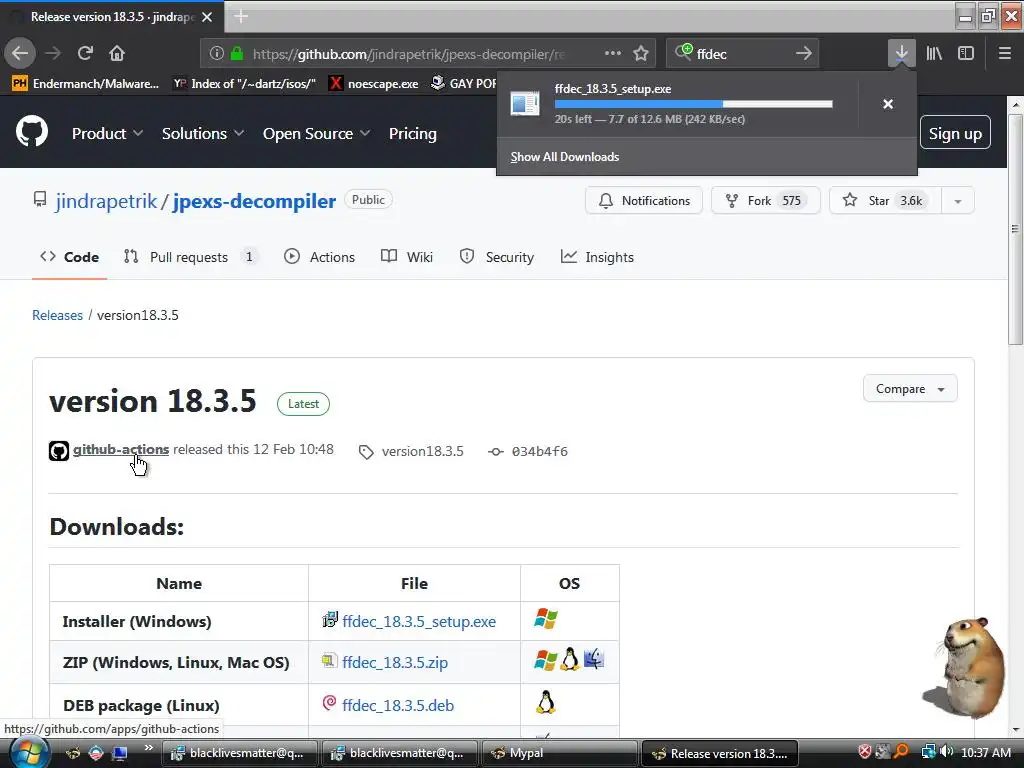This screenshot has height=768, width=1024.
Task: Click the red shield security tray icon
Action: [x=865, y=752]
